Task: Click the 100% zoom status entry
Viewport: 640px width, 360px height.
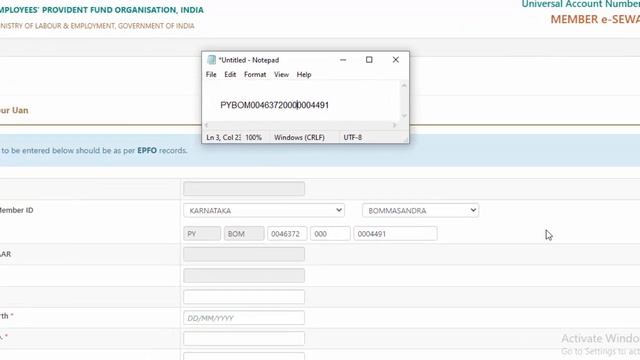Action: 253,138
